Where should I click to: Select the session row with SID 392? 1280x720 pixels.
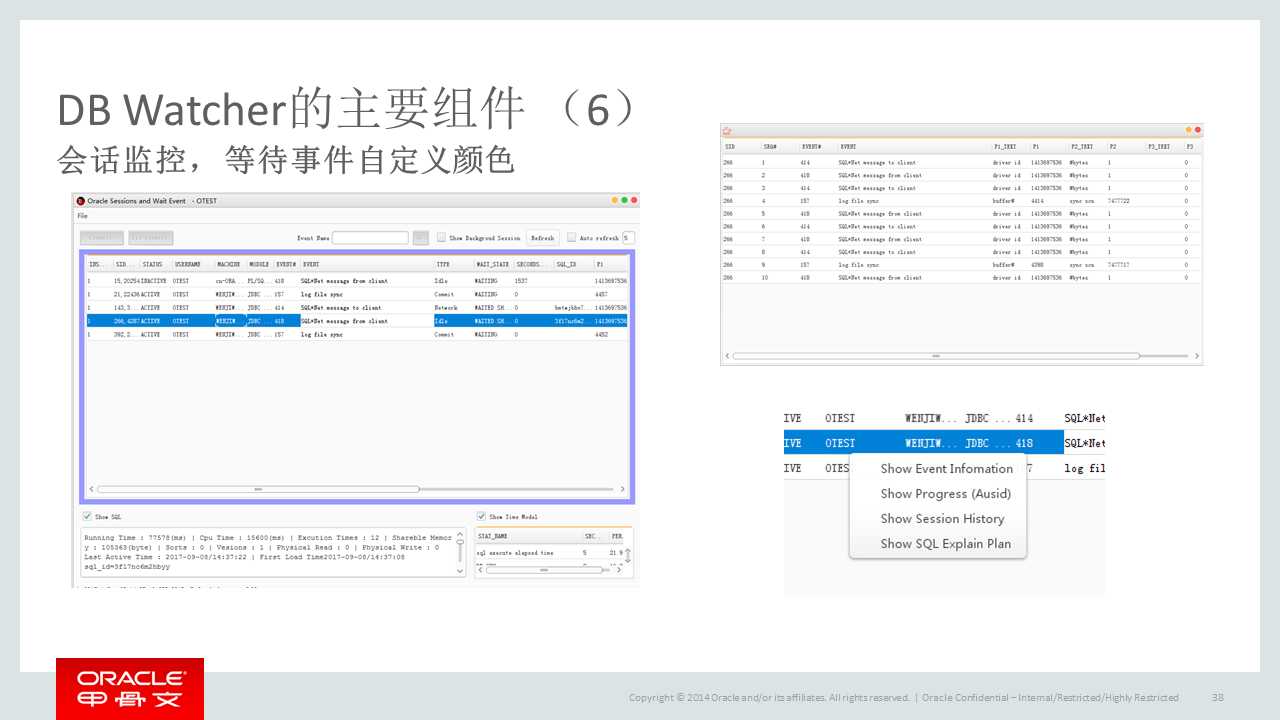point(357,334)
